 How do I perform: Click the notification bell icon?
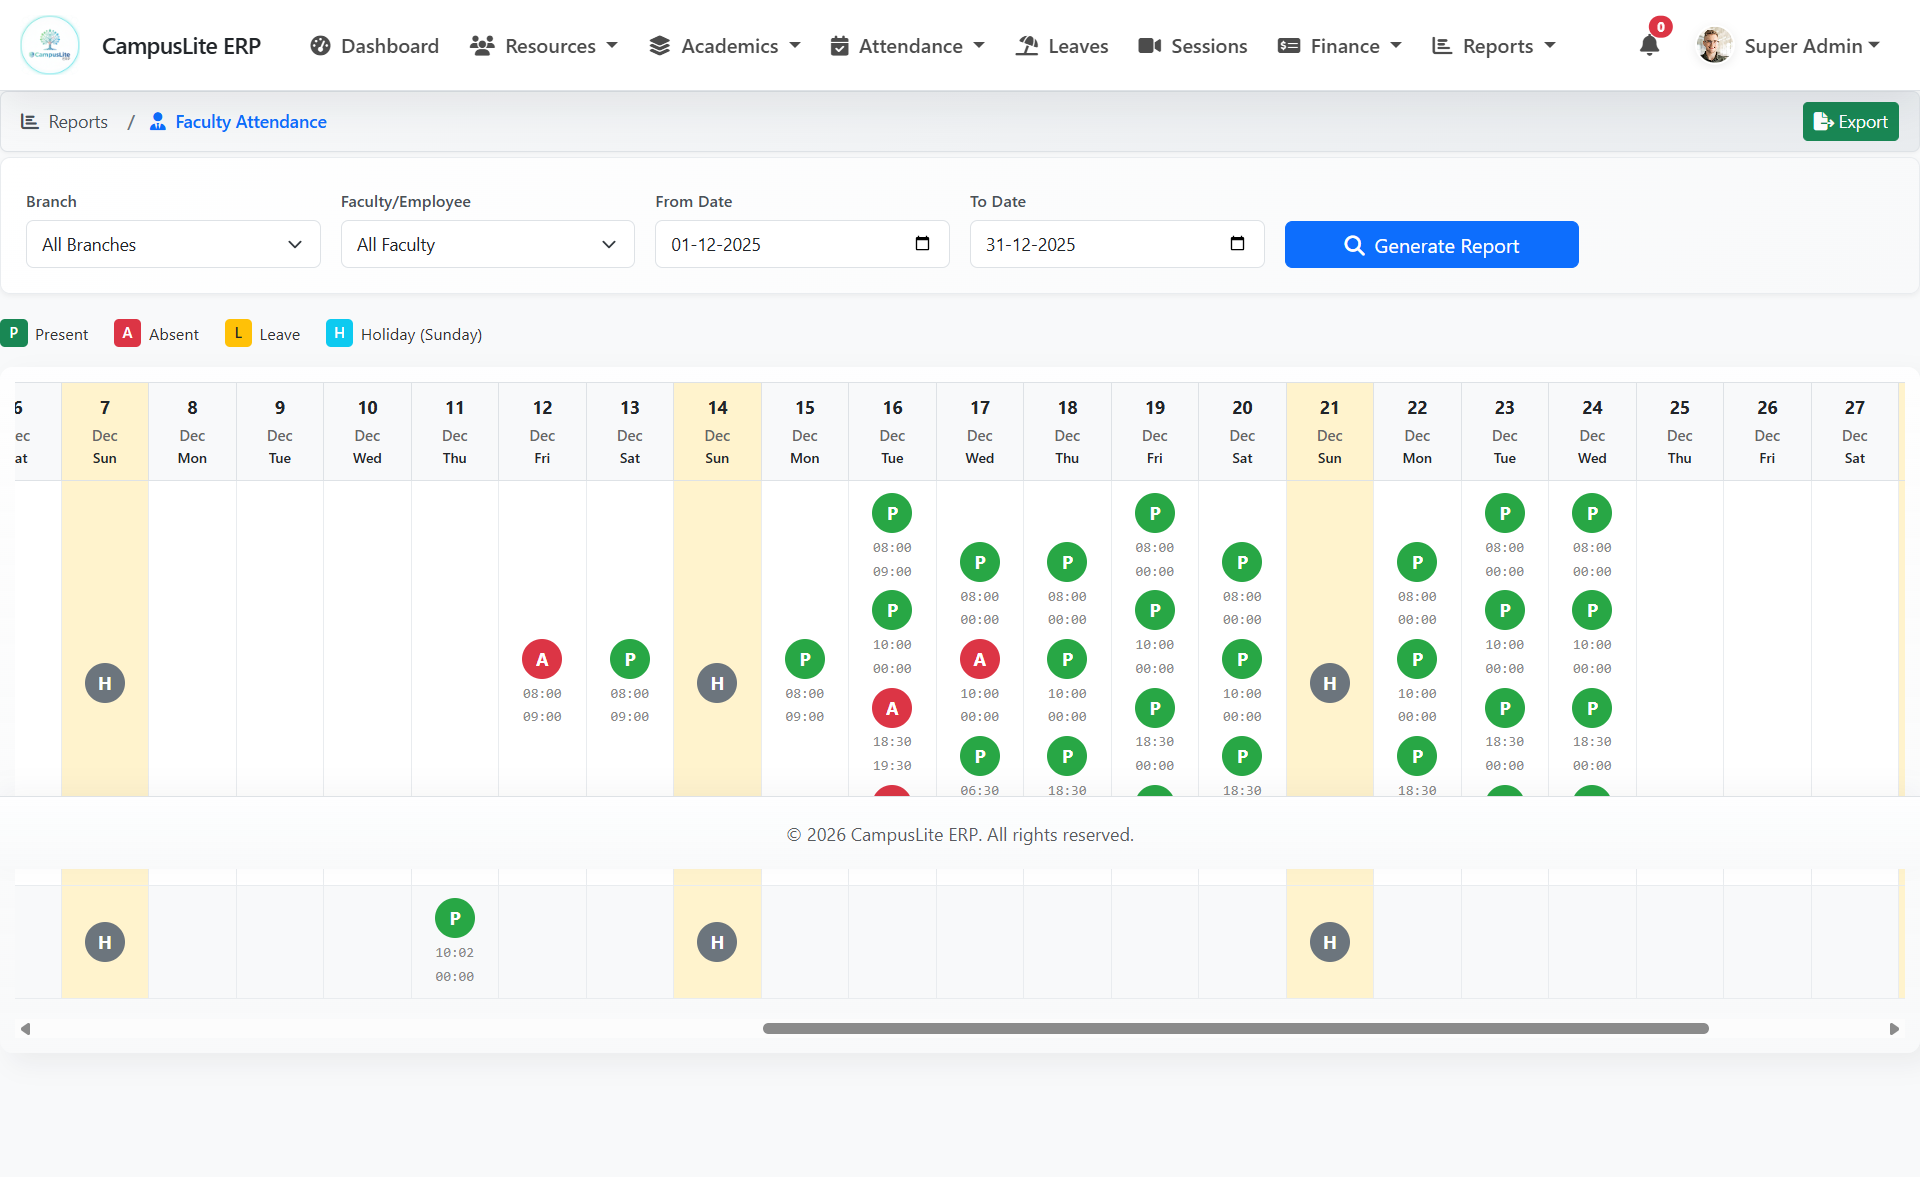point(1649,46)
